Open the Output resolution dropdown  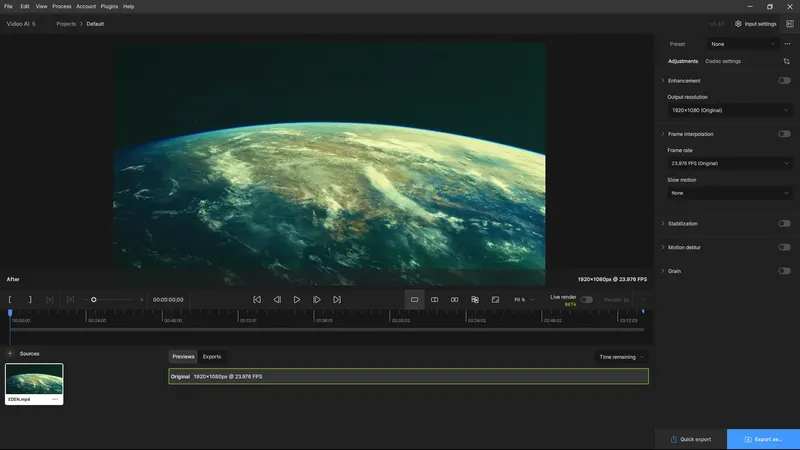[730, 110]
